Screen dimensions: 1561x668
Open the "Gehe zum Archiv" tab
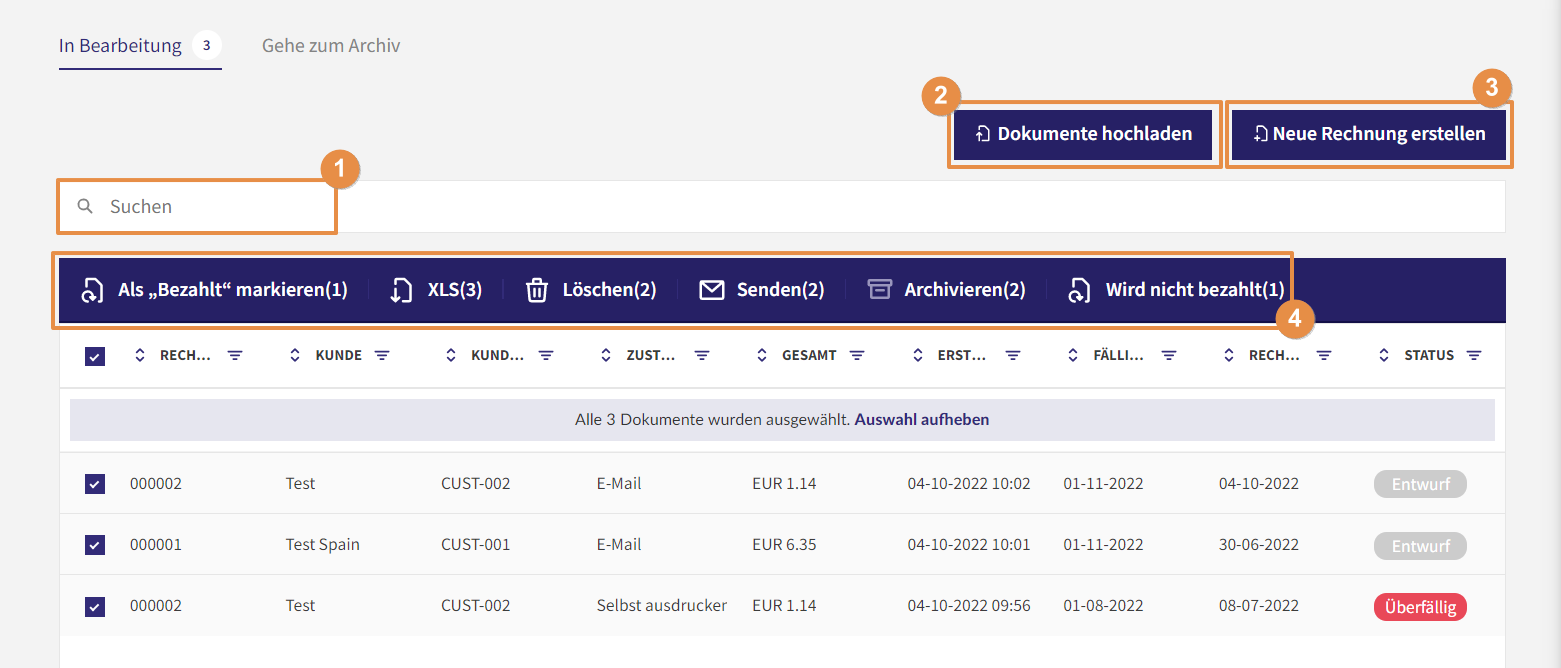click(331, 46)
